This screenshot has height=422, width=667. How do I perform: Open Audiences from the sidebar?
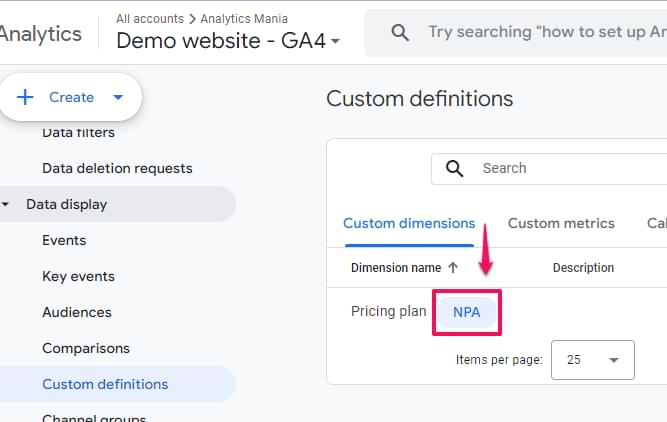(x=76, y=312)
